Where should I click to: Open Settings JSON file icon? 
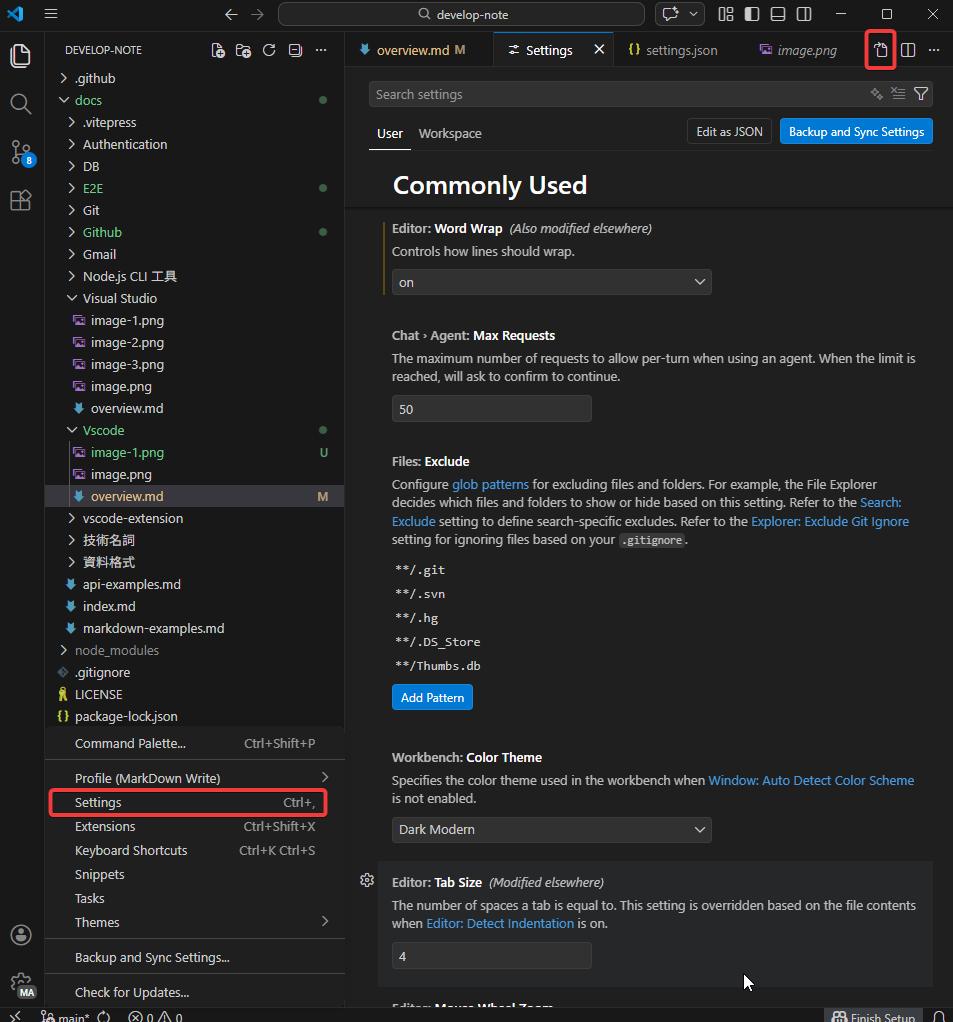(x=880, y=50)
